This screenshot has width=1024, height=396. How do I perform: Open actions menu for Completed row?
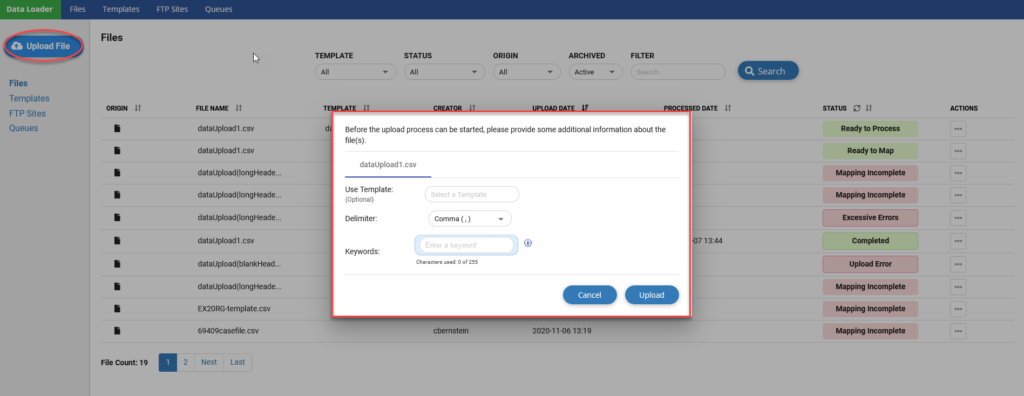958,241
